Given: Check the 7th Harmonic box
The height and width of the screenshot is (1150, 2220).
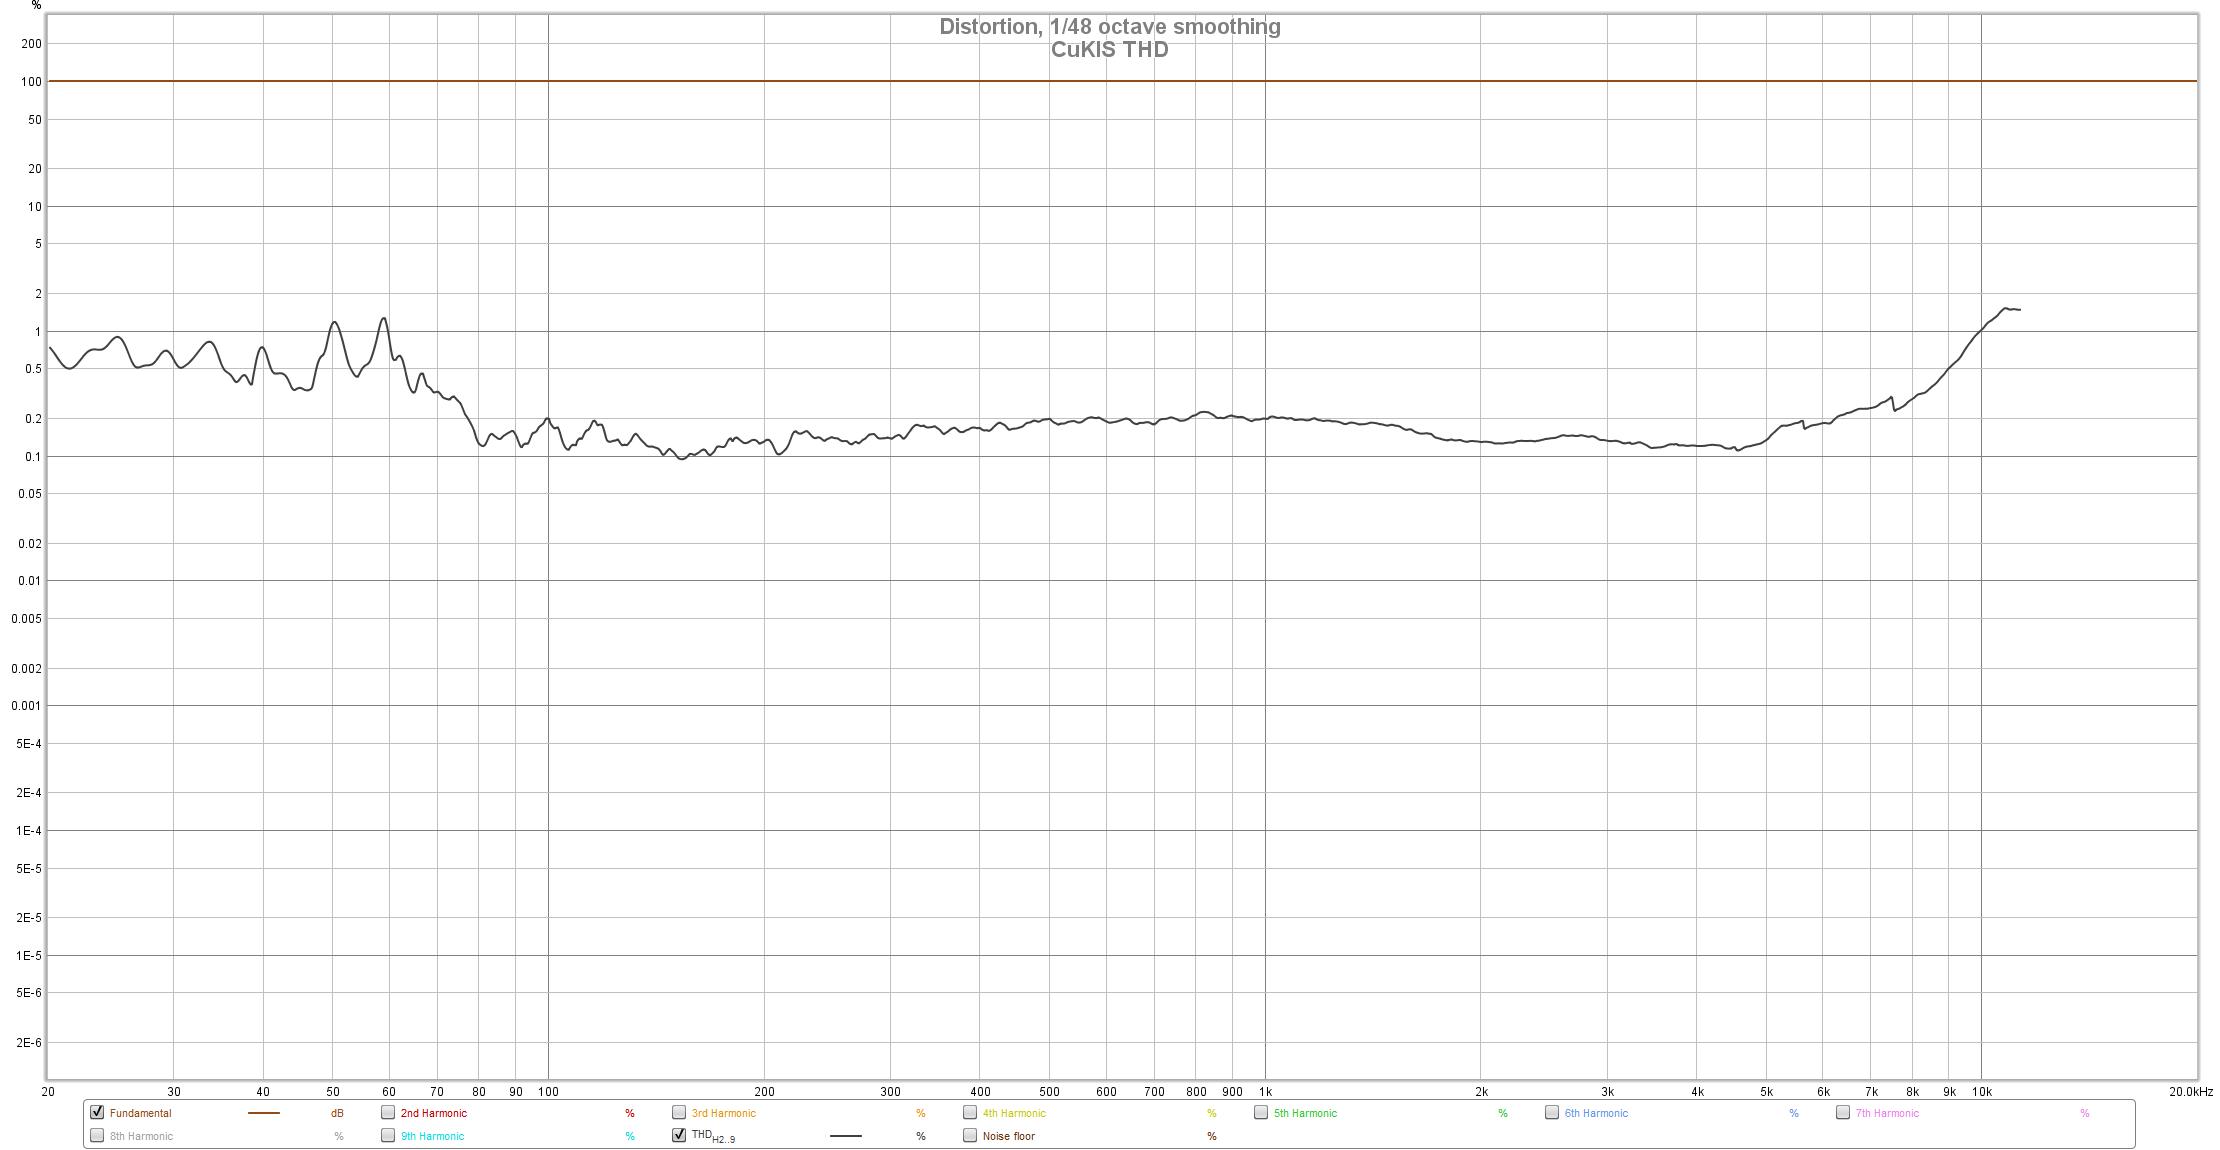Looking at the screenshot, I should (1843, 1112).
